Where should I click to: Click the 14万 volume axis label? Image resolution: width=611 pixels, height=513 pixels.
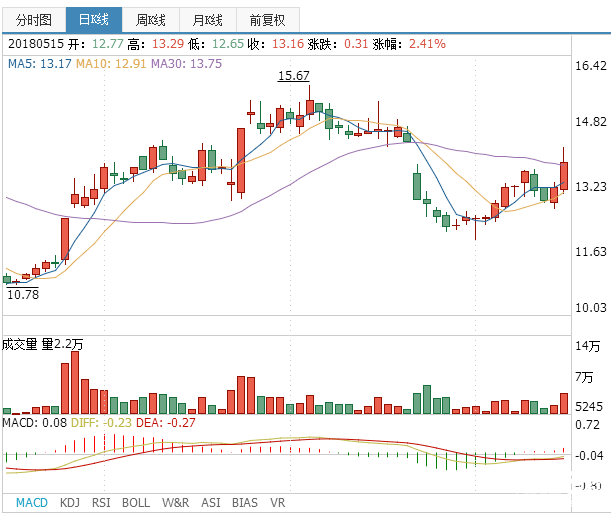coord(588,346)
